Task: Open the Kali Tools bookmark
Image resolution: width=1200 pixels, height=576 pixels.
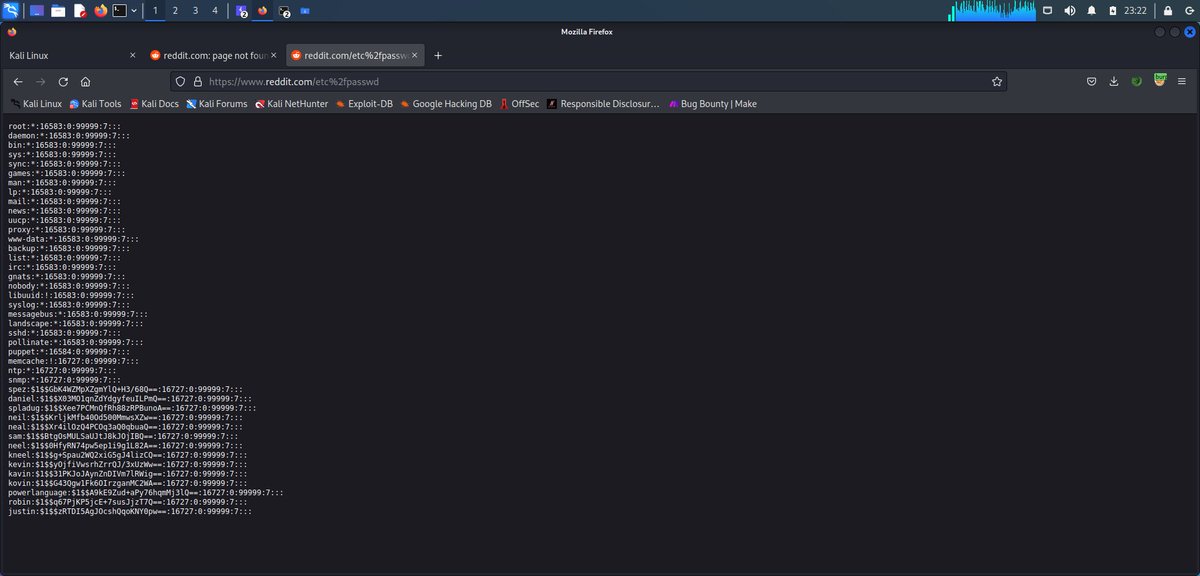Action: 95,104
